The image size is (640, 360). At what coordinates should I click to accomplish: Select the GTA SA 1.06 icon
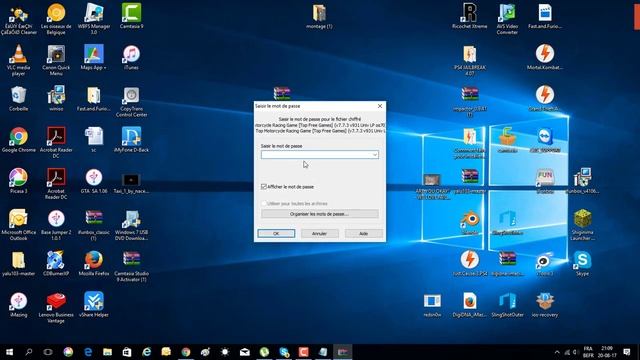click(x=93, y=181)
